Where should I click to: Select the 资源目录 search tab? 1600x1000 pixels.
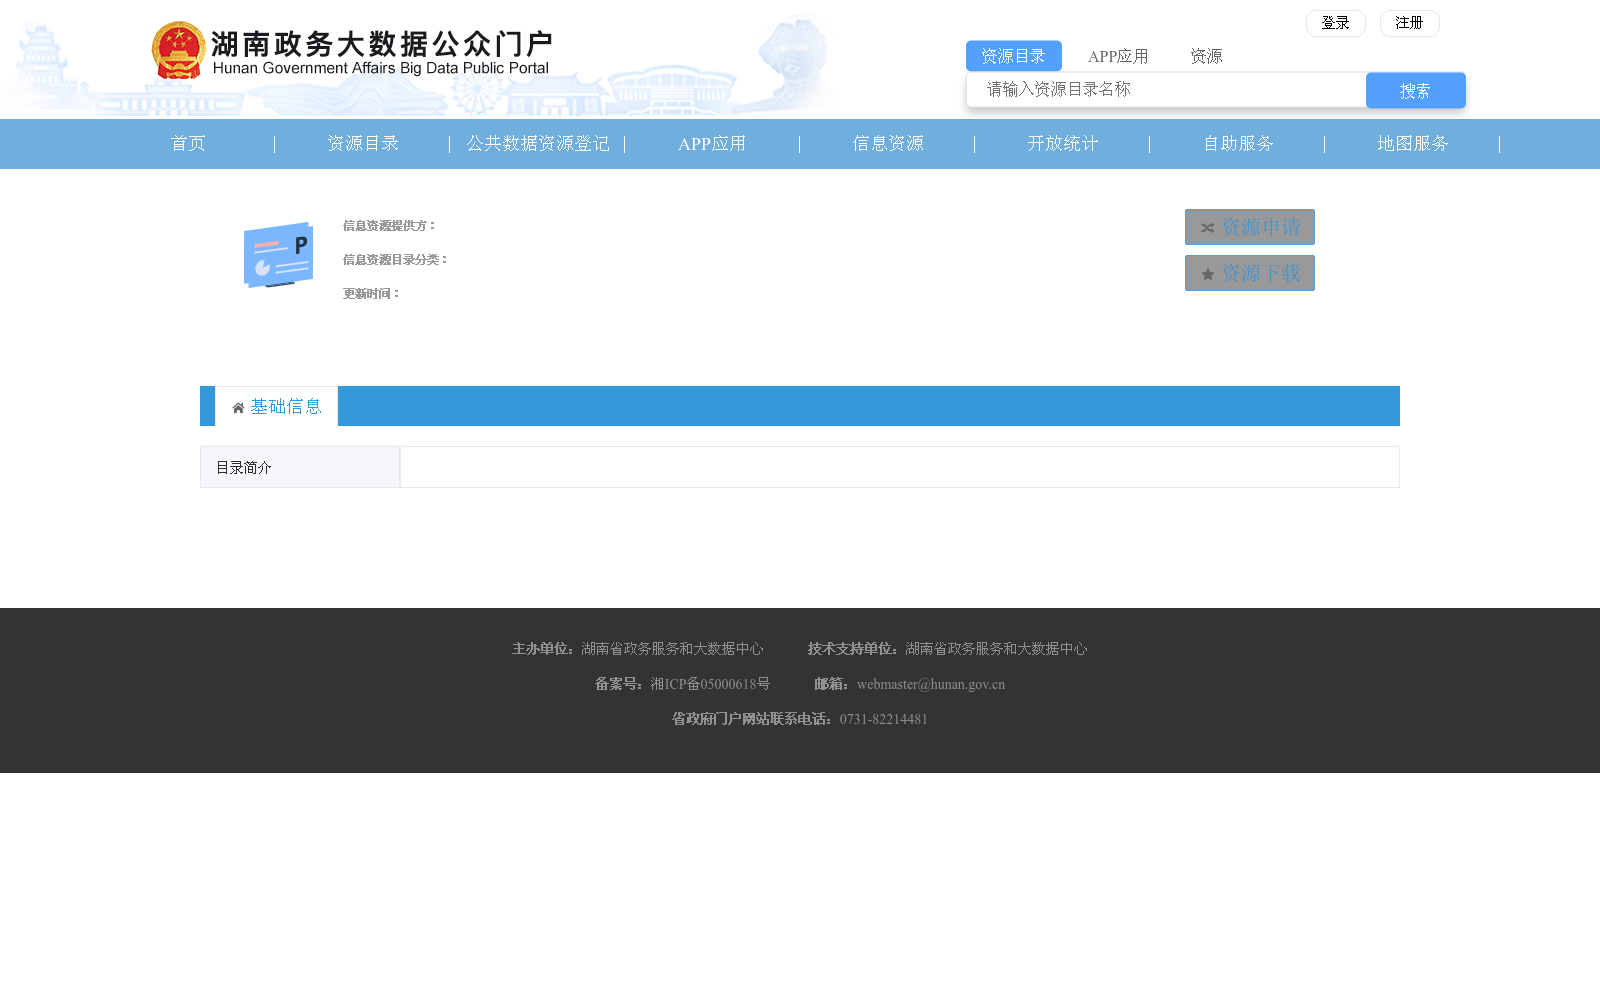click(x=1013, y=56)
